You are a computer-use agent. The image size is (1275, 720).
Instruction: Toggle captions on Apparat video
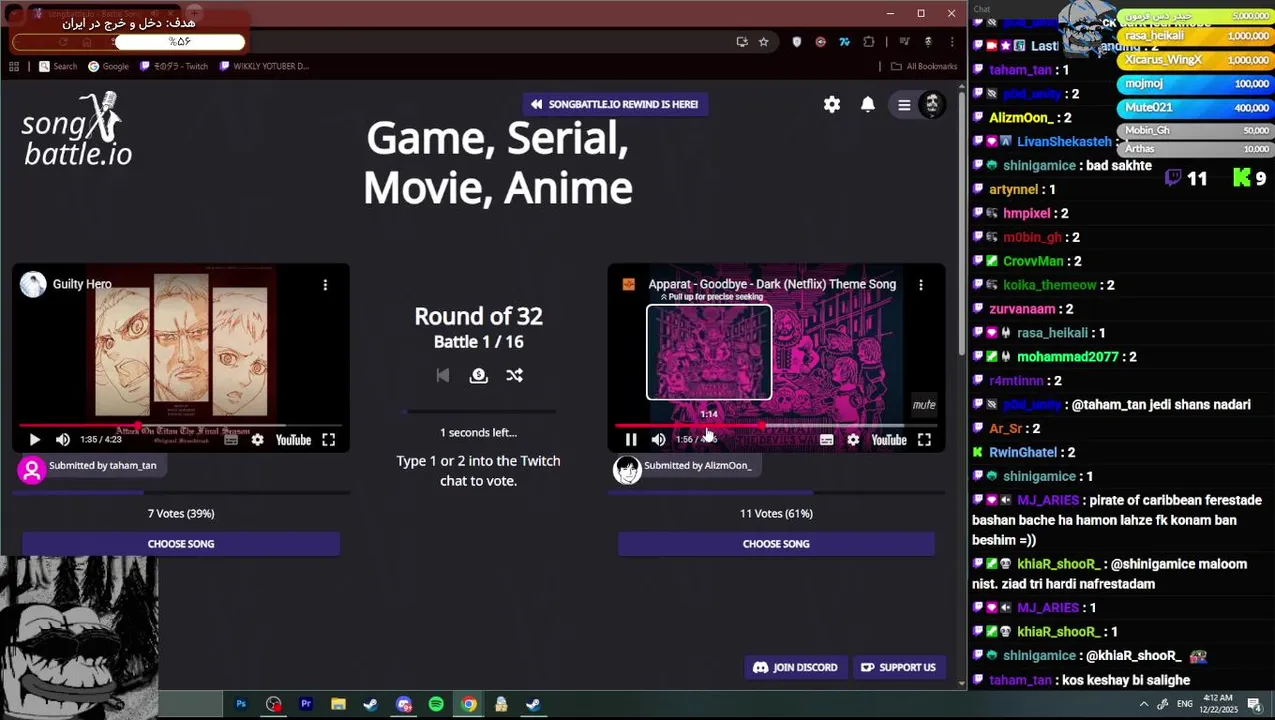[827, 440]
